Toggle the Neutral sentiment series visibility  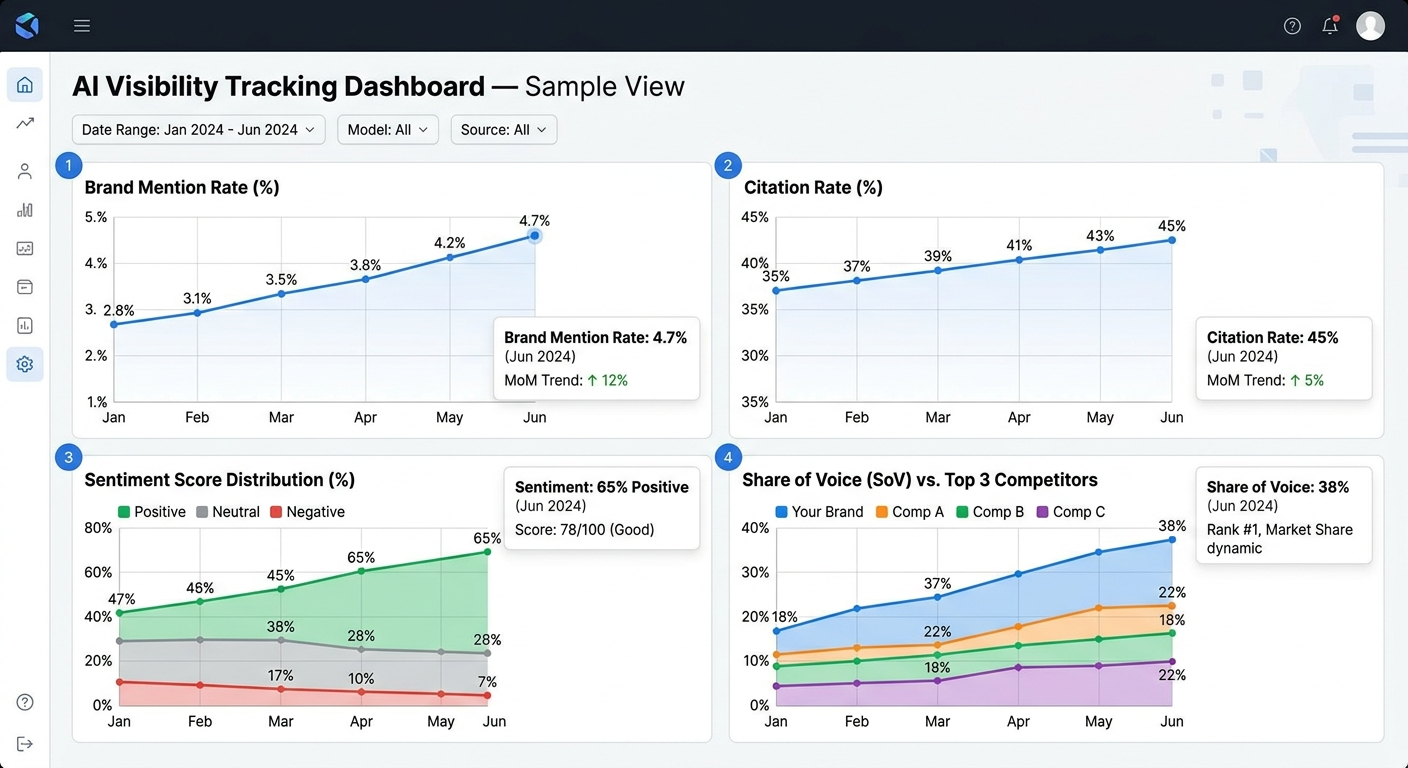point(228,511)
